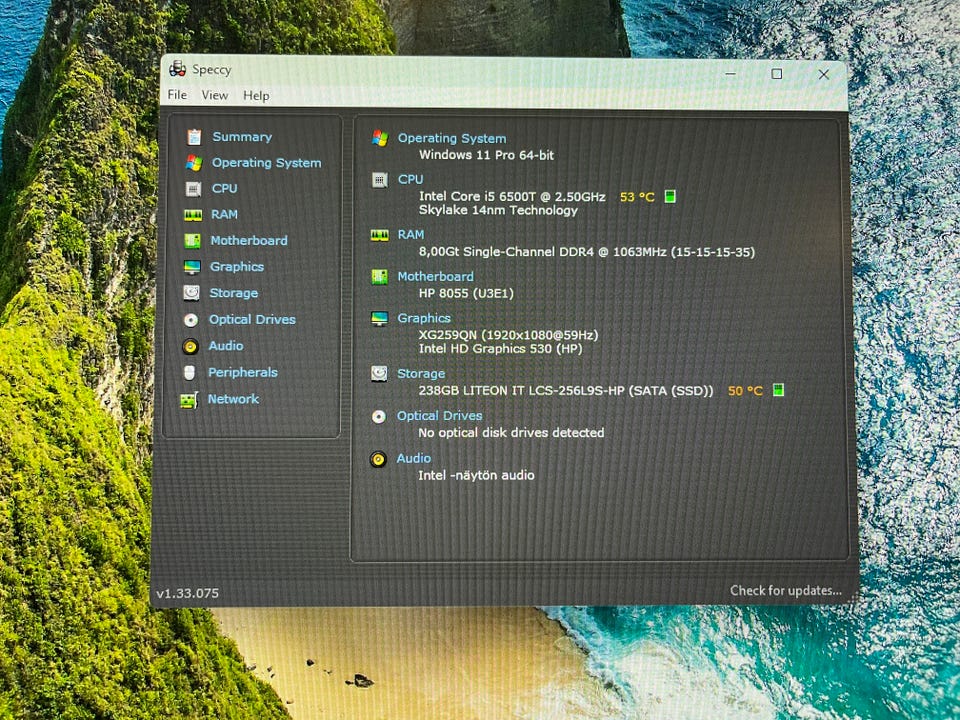Click 'Intel -näytön audio' text
Viewport: 960px width, 720px height.
476,475
